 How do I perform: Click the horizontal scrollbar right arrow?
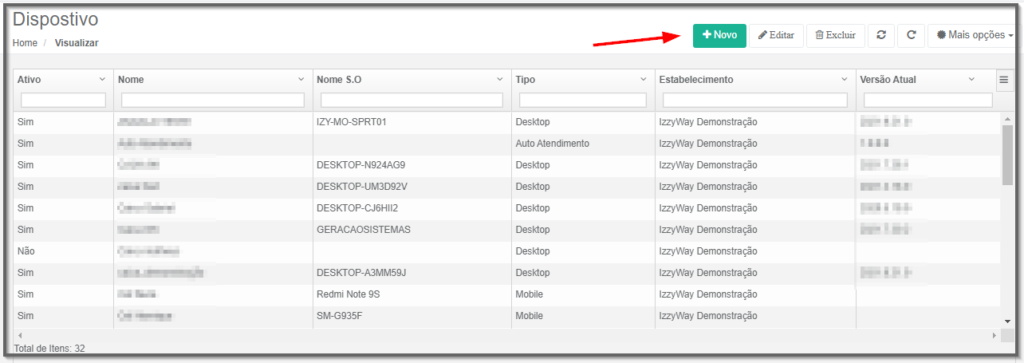coord(995,335)
